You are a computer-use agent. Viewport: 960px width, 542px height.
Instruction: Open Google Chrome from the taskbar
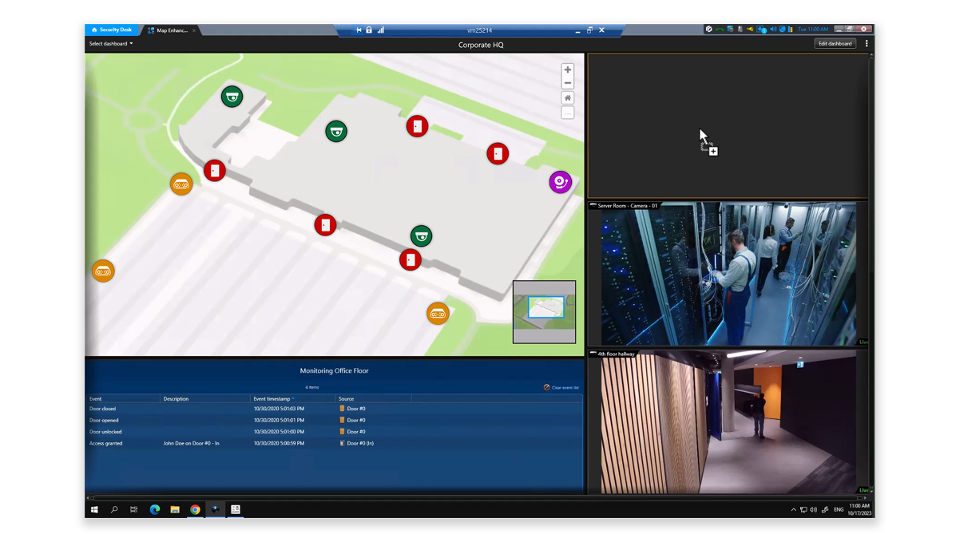pyautogui.click(x=195, y=510)
